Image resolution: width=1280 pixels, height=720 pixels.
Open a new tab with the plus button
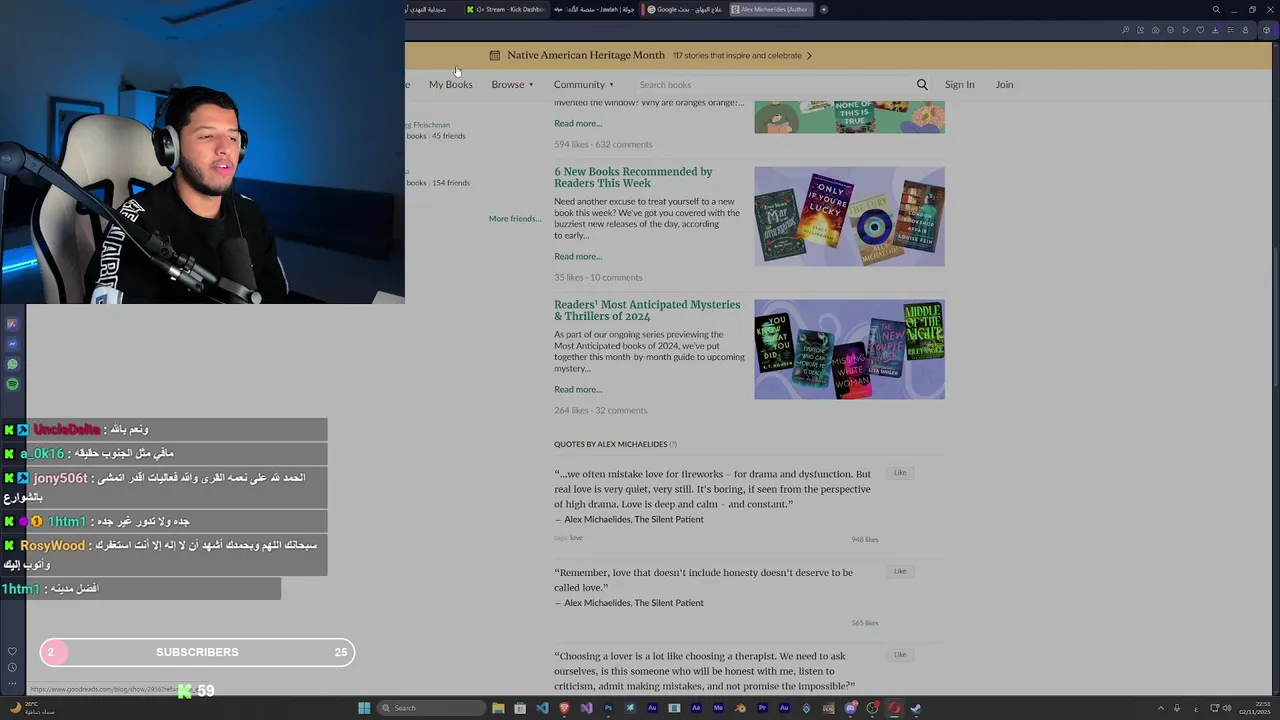pos(824,10)
